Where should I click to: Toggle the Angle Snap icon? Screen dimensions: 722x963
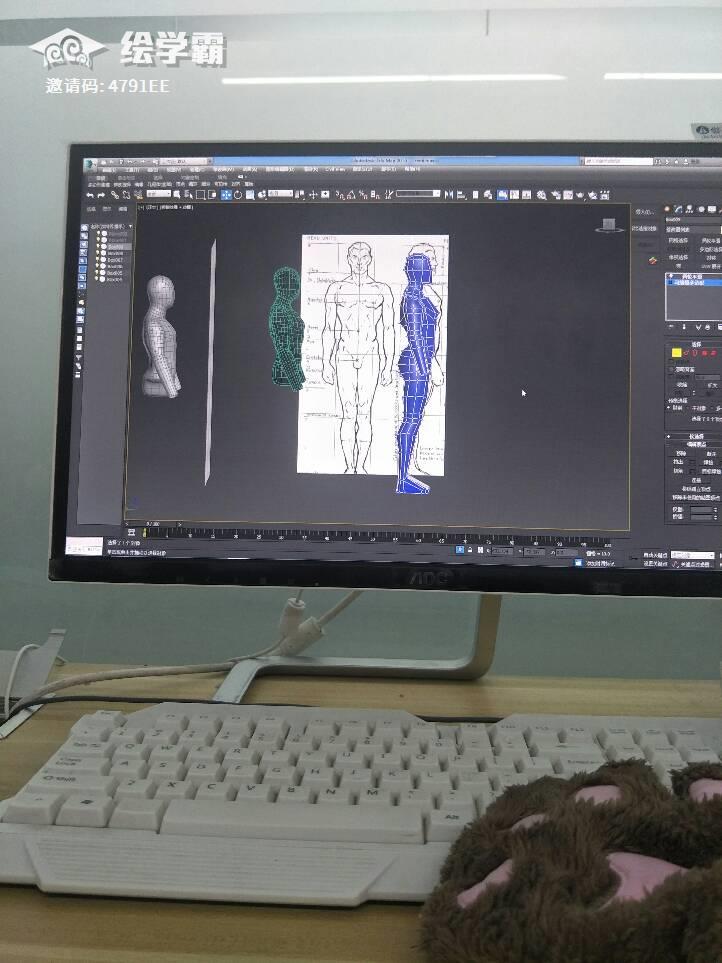[x=352, y=195]
